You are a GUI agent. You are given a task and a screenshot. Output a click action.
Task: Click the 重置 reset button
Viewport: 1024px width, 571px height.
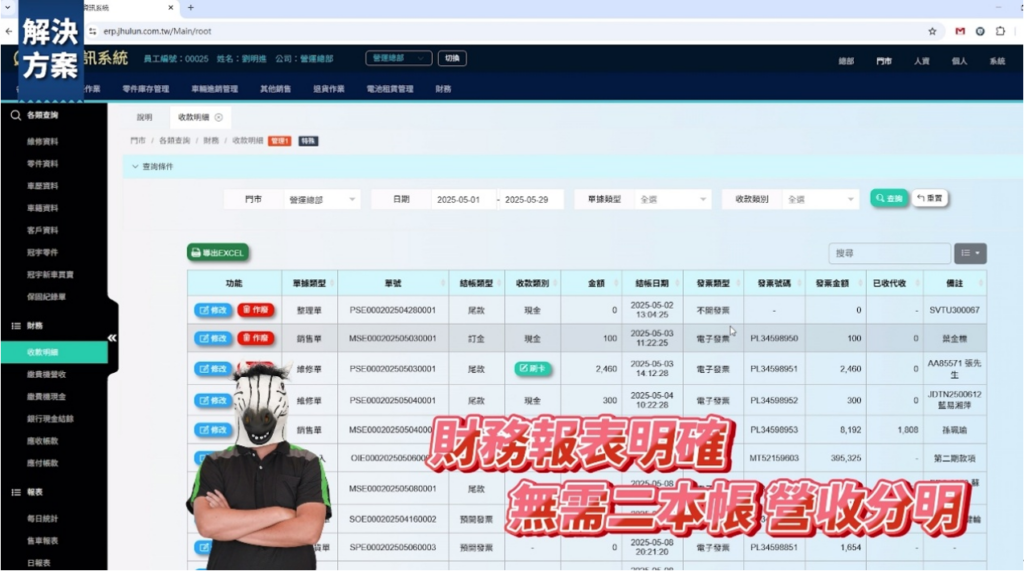pos(929,199)
